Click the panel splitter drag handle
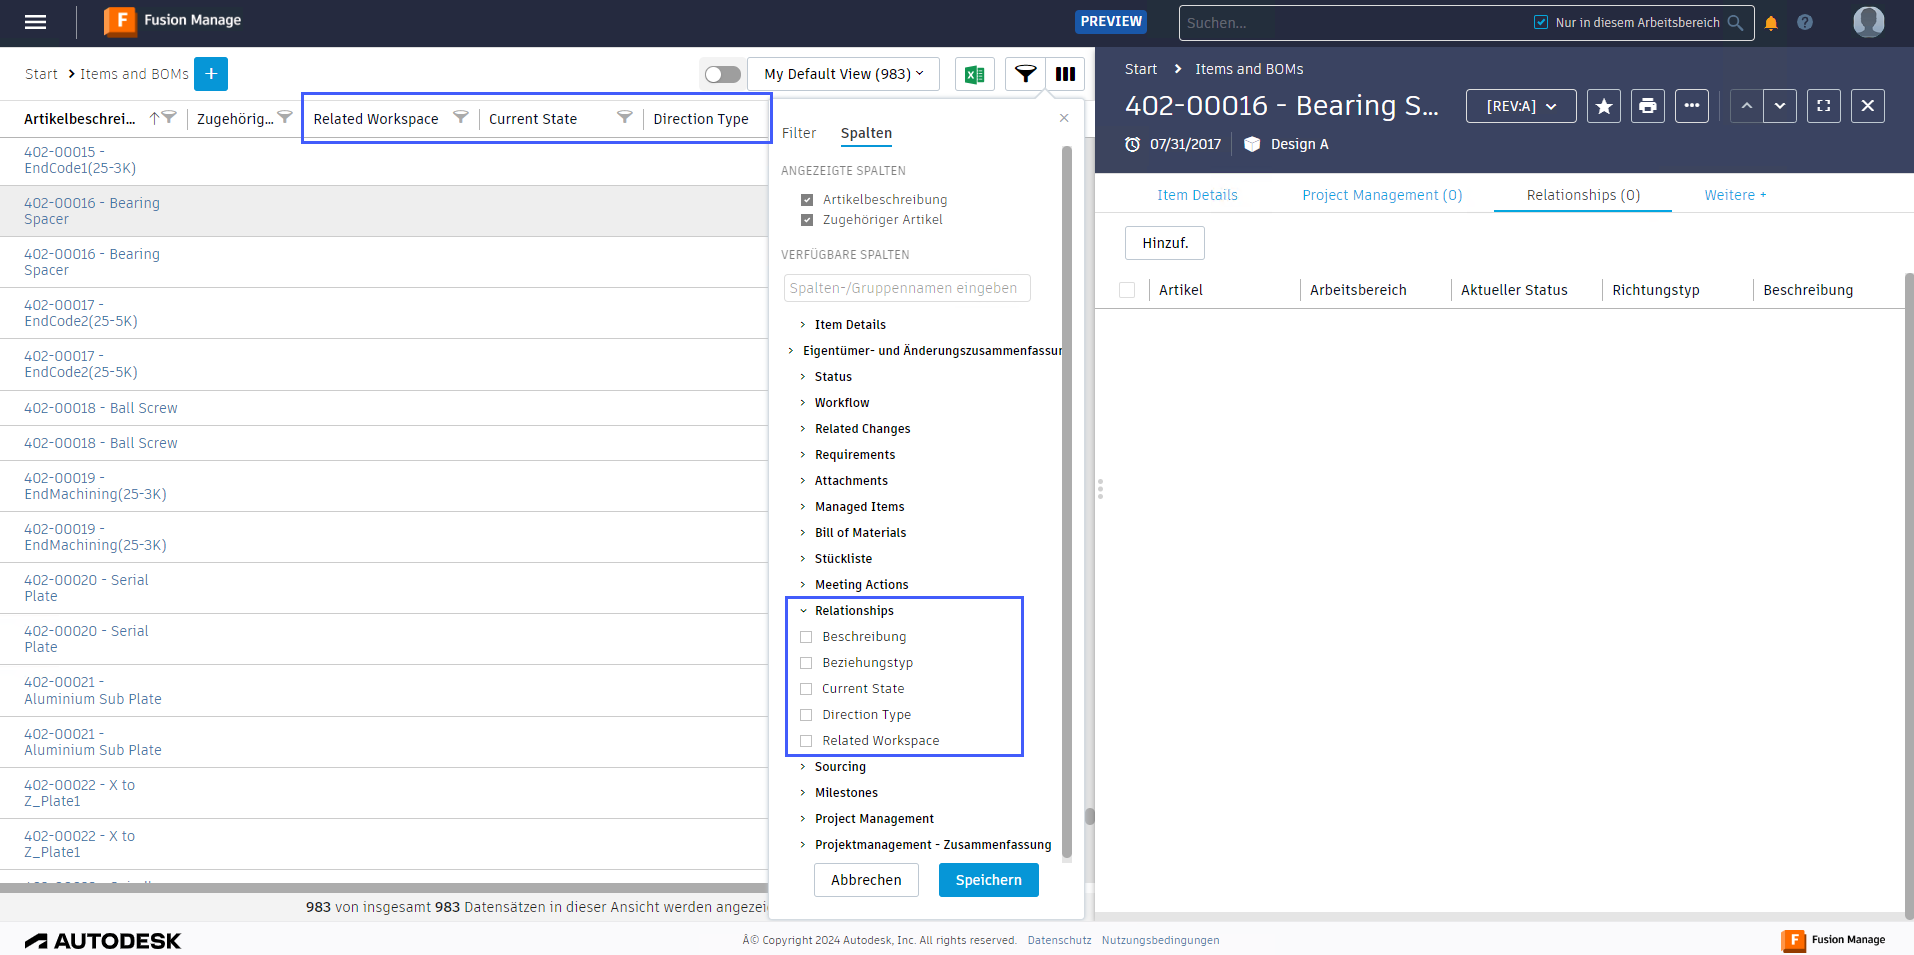 [x=1100, y=489]
